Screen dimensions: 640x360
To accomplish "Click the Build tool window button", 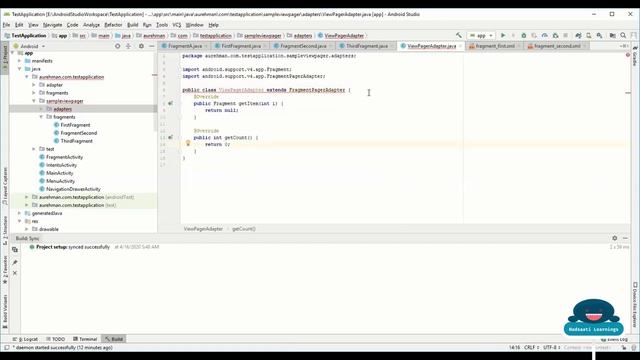I will (114, 339).
